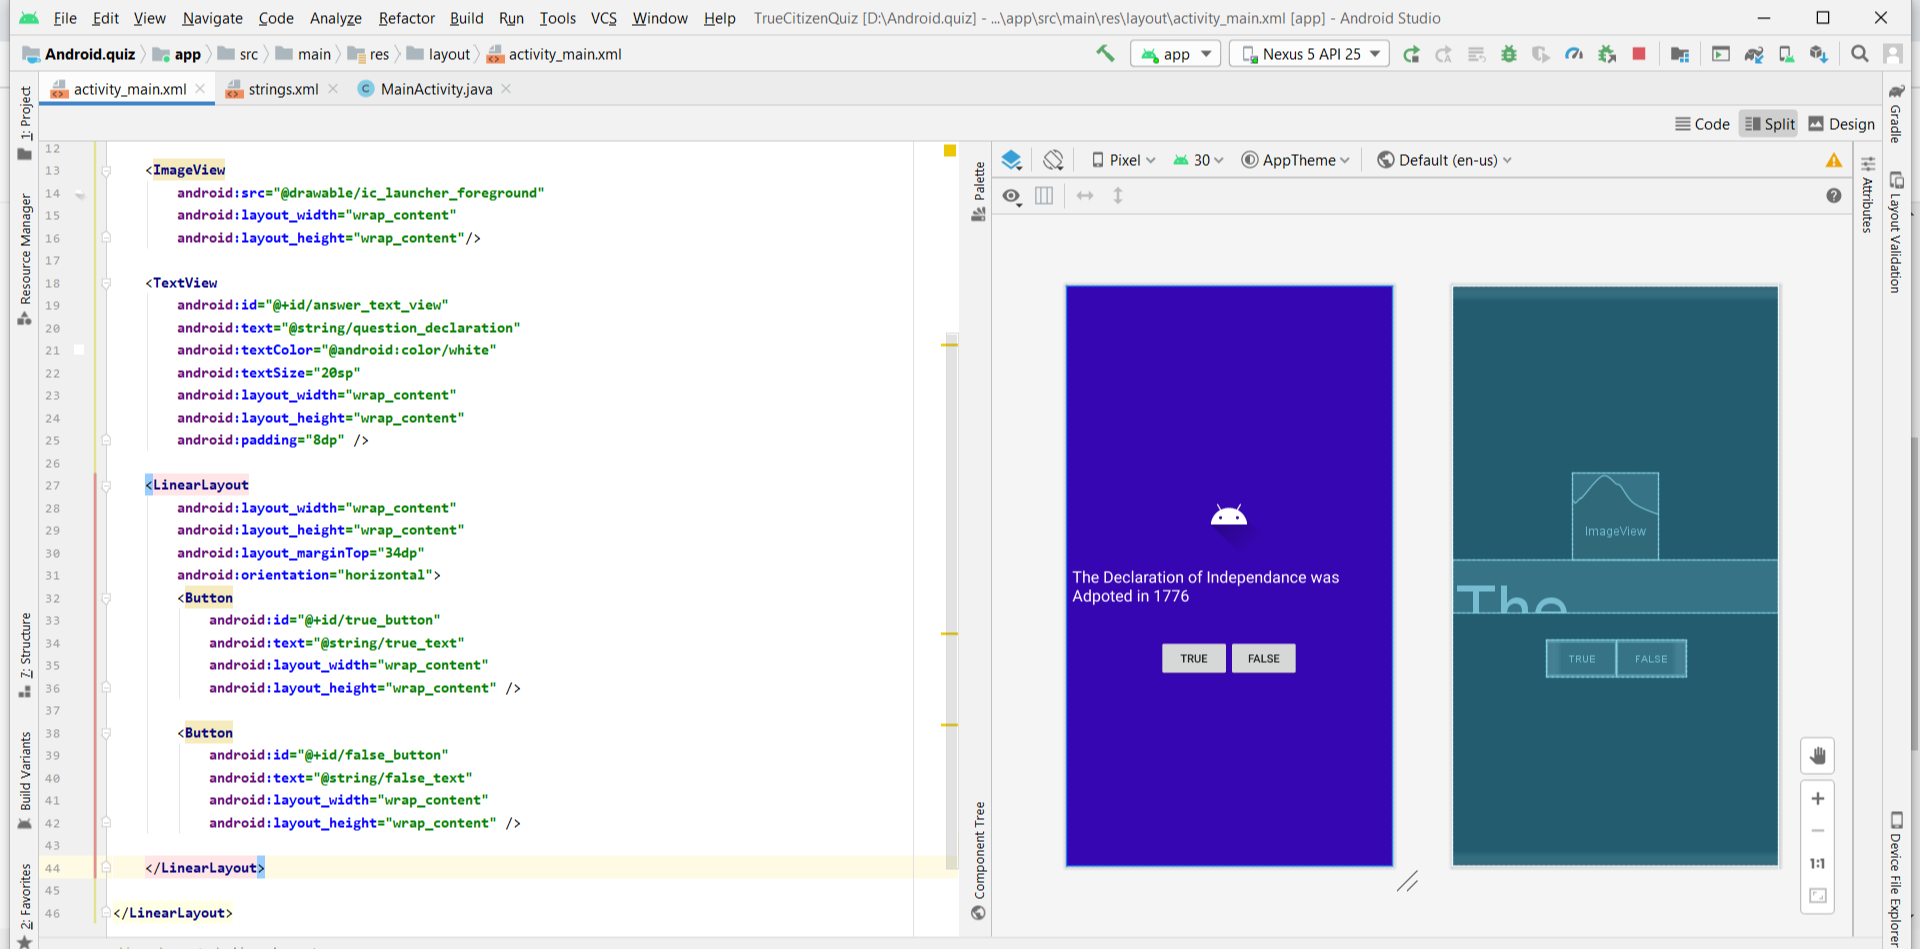Toggle the Resource Manager tool window

[25, 259]
